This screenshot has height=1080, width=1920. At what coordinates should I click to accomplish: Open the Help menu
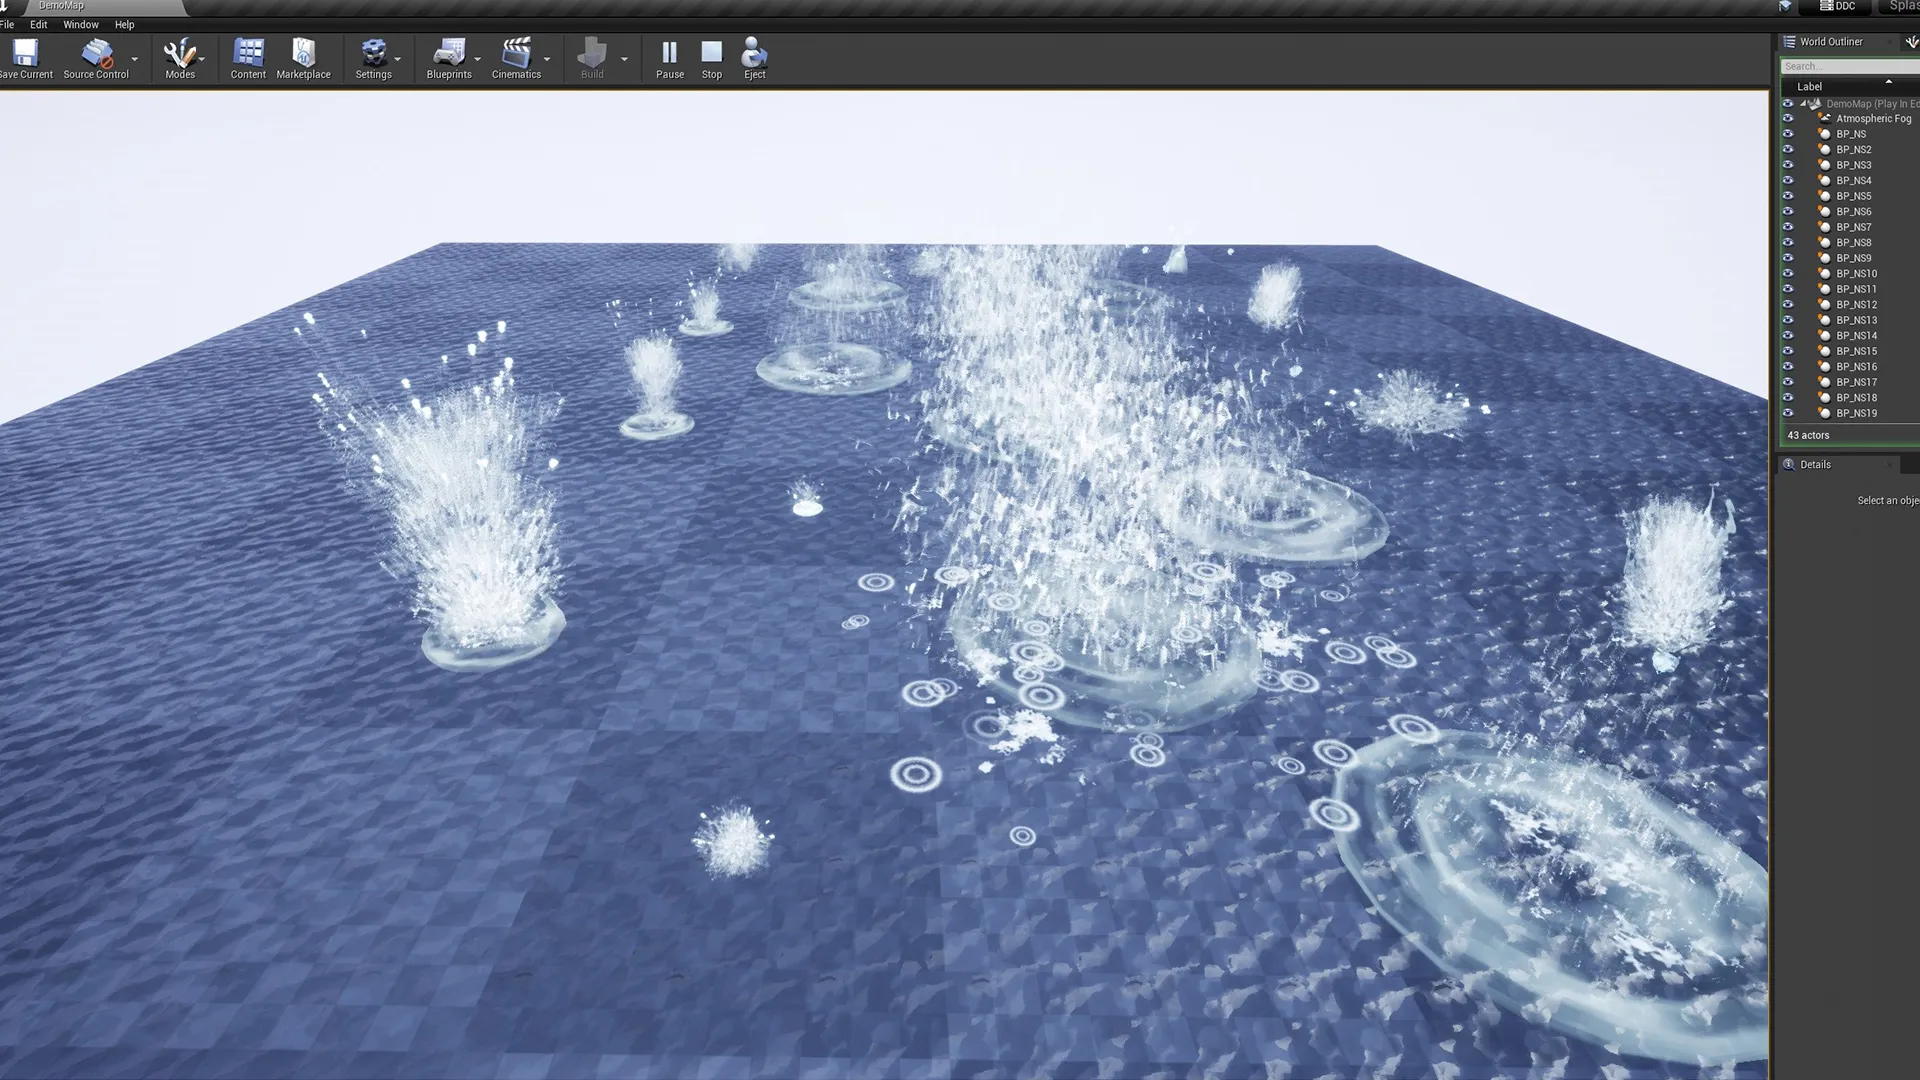click(124, 24)
